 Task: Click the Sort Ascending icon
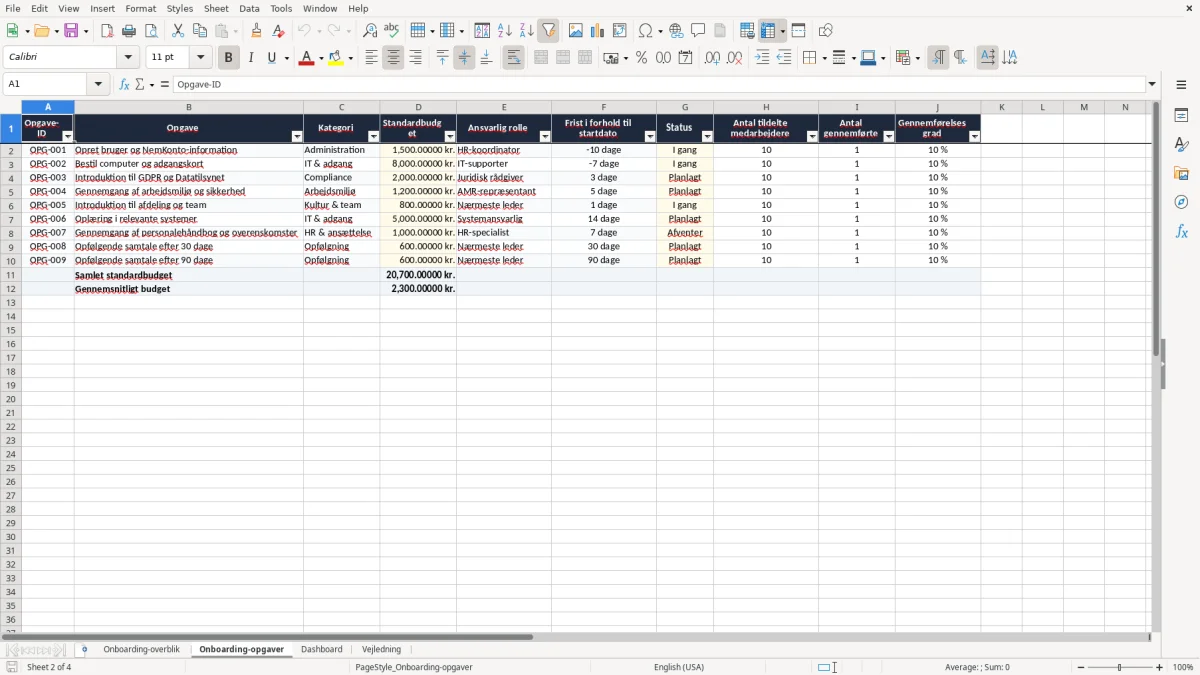(x=504, y=31)
